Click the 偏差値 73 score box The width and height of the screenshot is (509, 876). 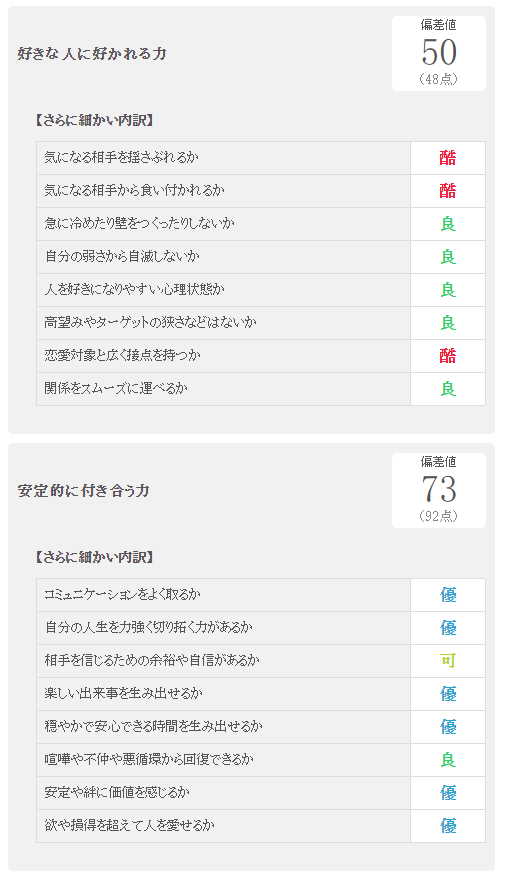439,490
